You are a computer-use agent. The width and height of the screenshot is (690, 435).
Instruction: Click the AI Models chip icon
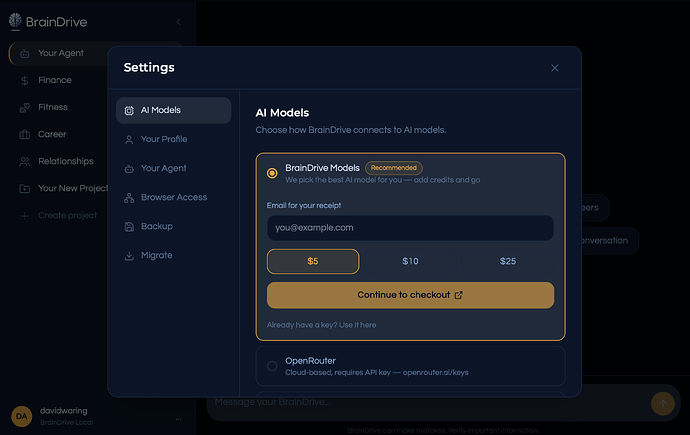(x=129, y=111)
